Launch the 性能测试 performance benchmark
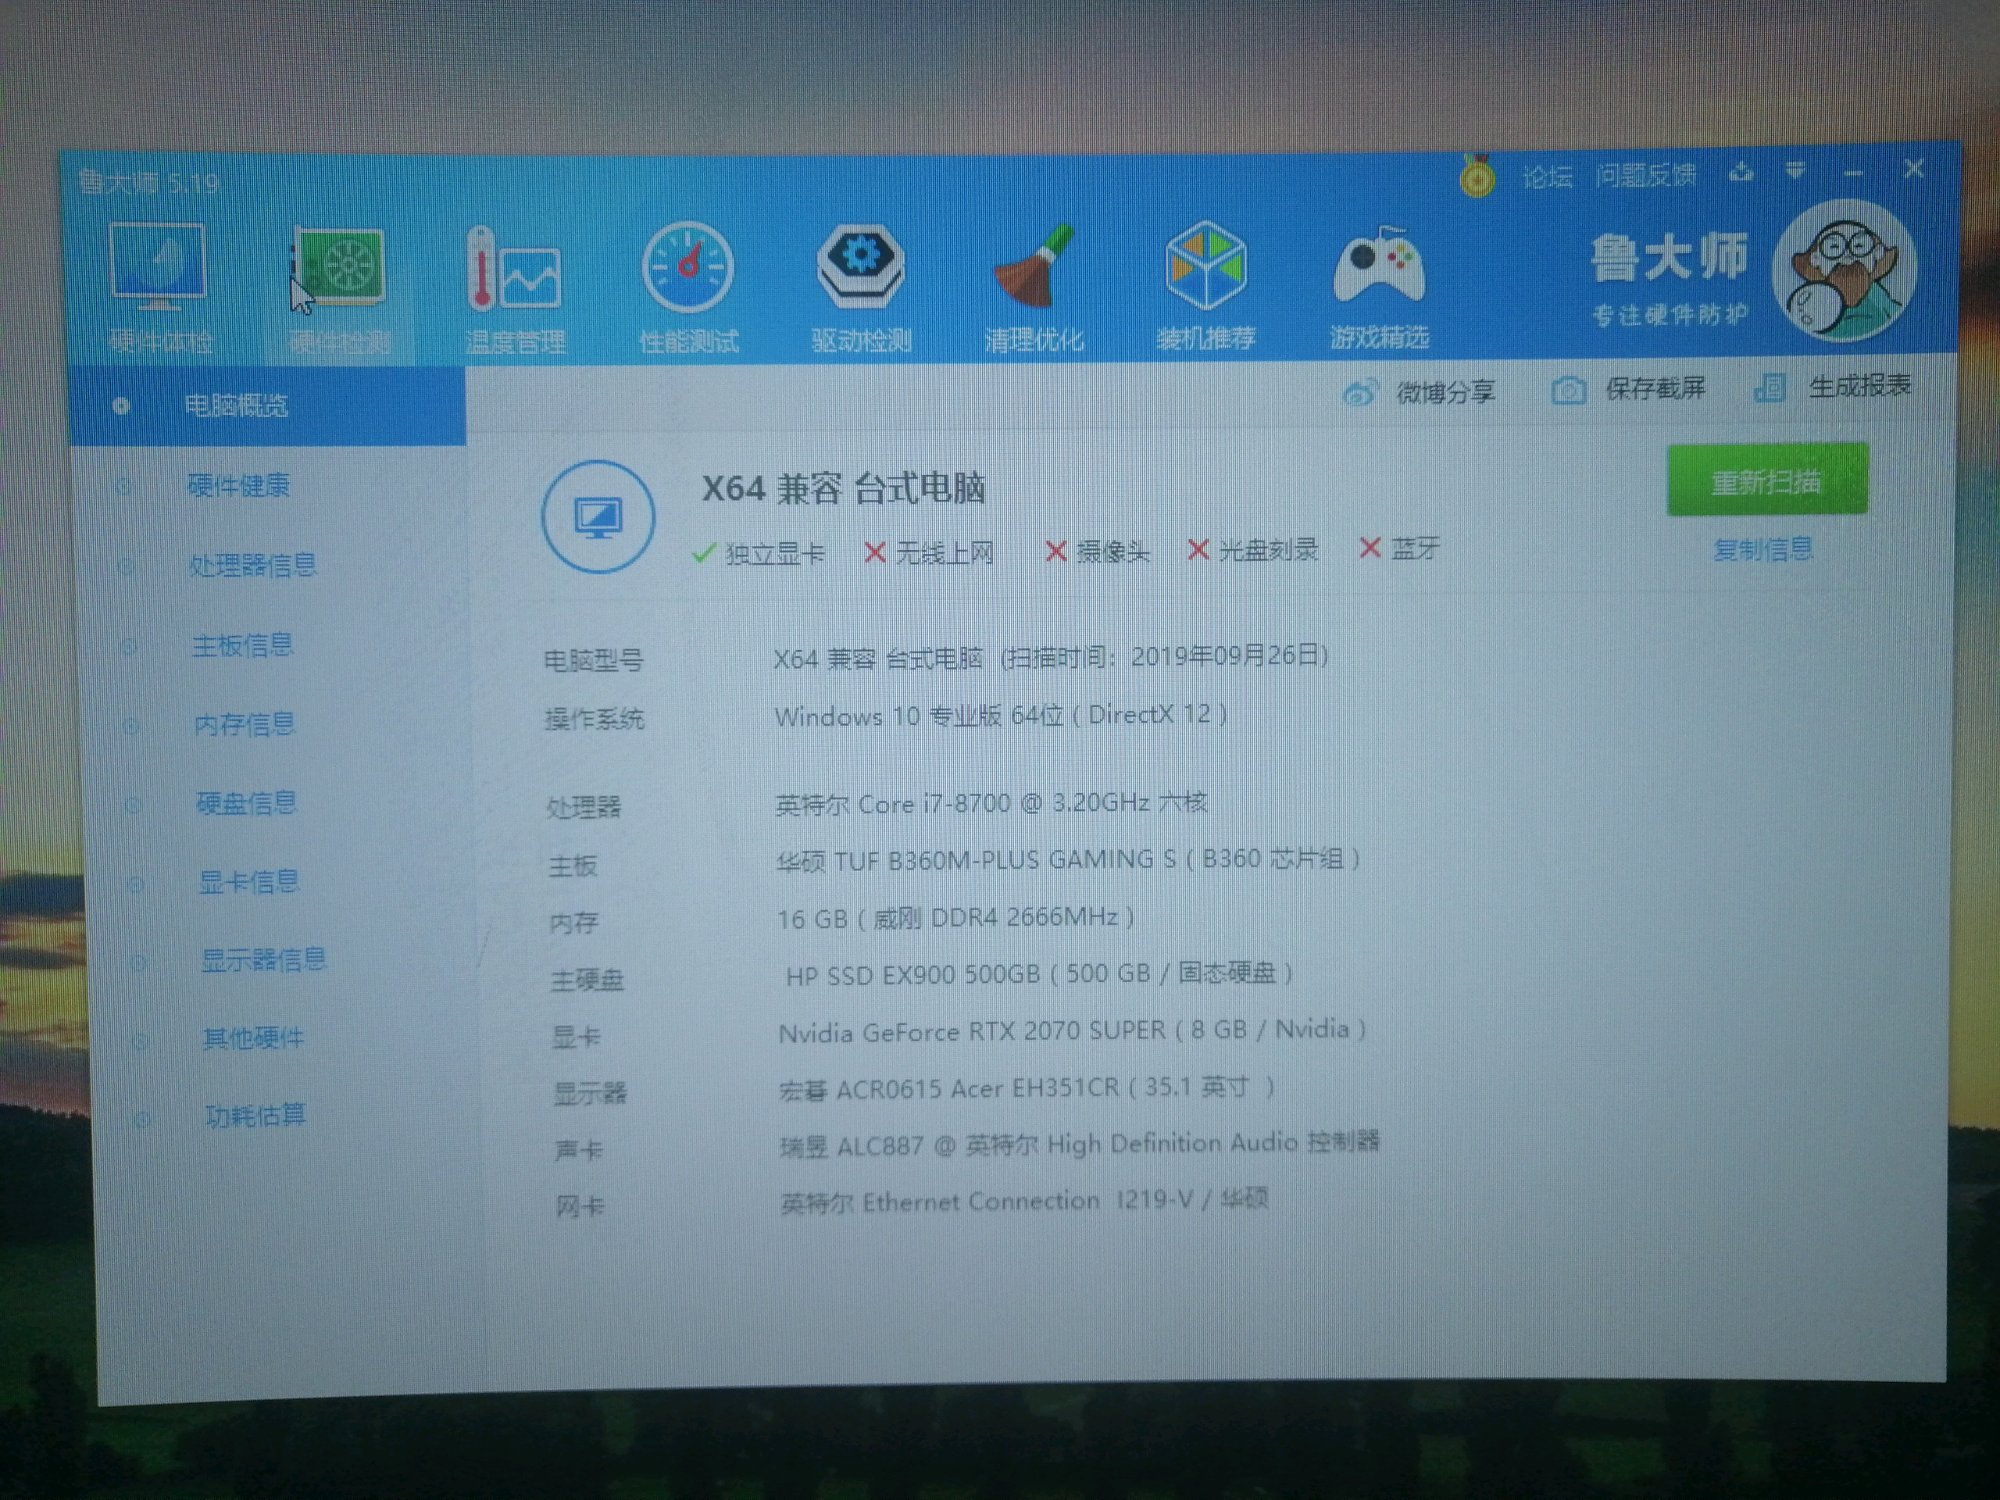The height and width of the screenshot is (1500, 2000). pos(688,286)
